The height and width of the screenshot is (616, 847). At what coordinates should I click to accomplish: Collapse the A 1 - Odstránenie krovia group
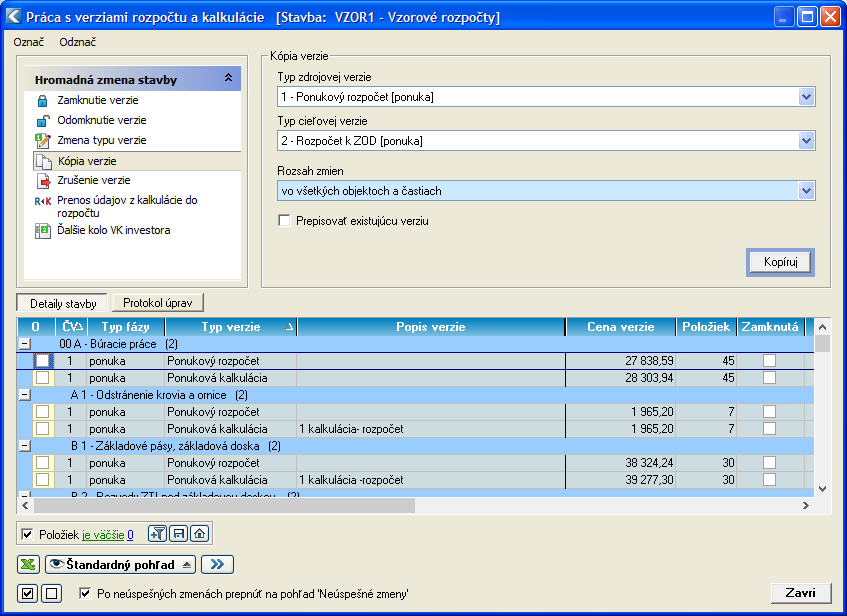point(25,395)
